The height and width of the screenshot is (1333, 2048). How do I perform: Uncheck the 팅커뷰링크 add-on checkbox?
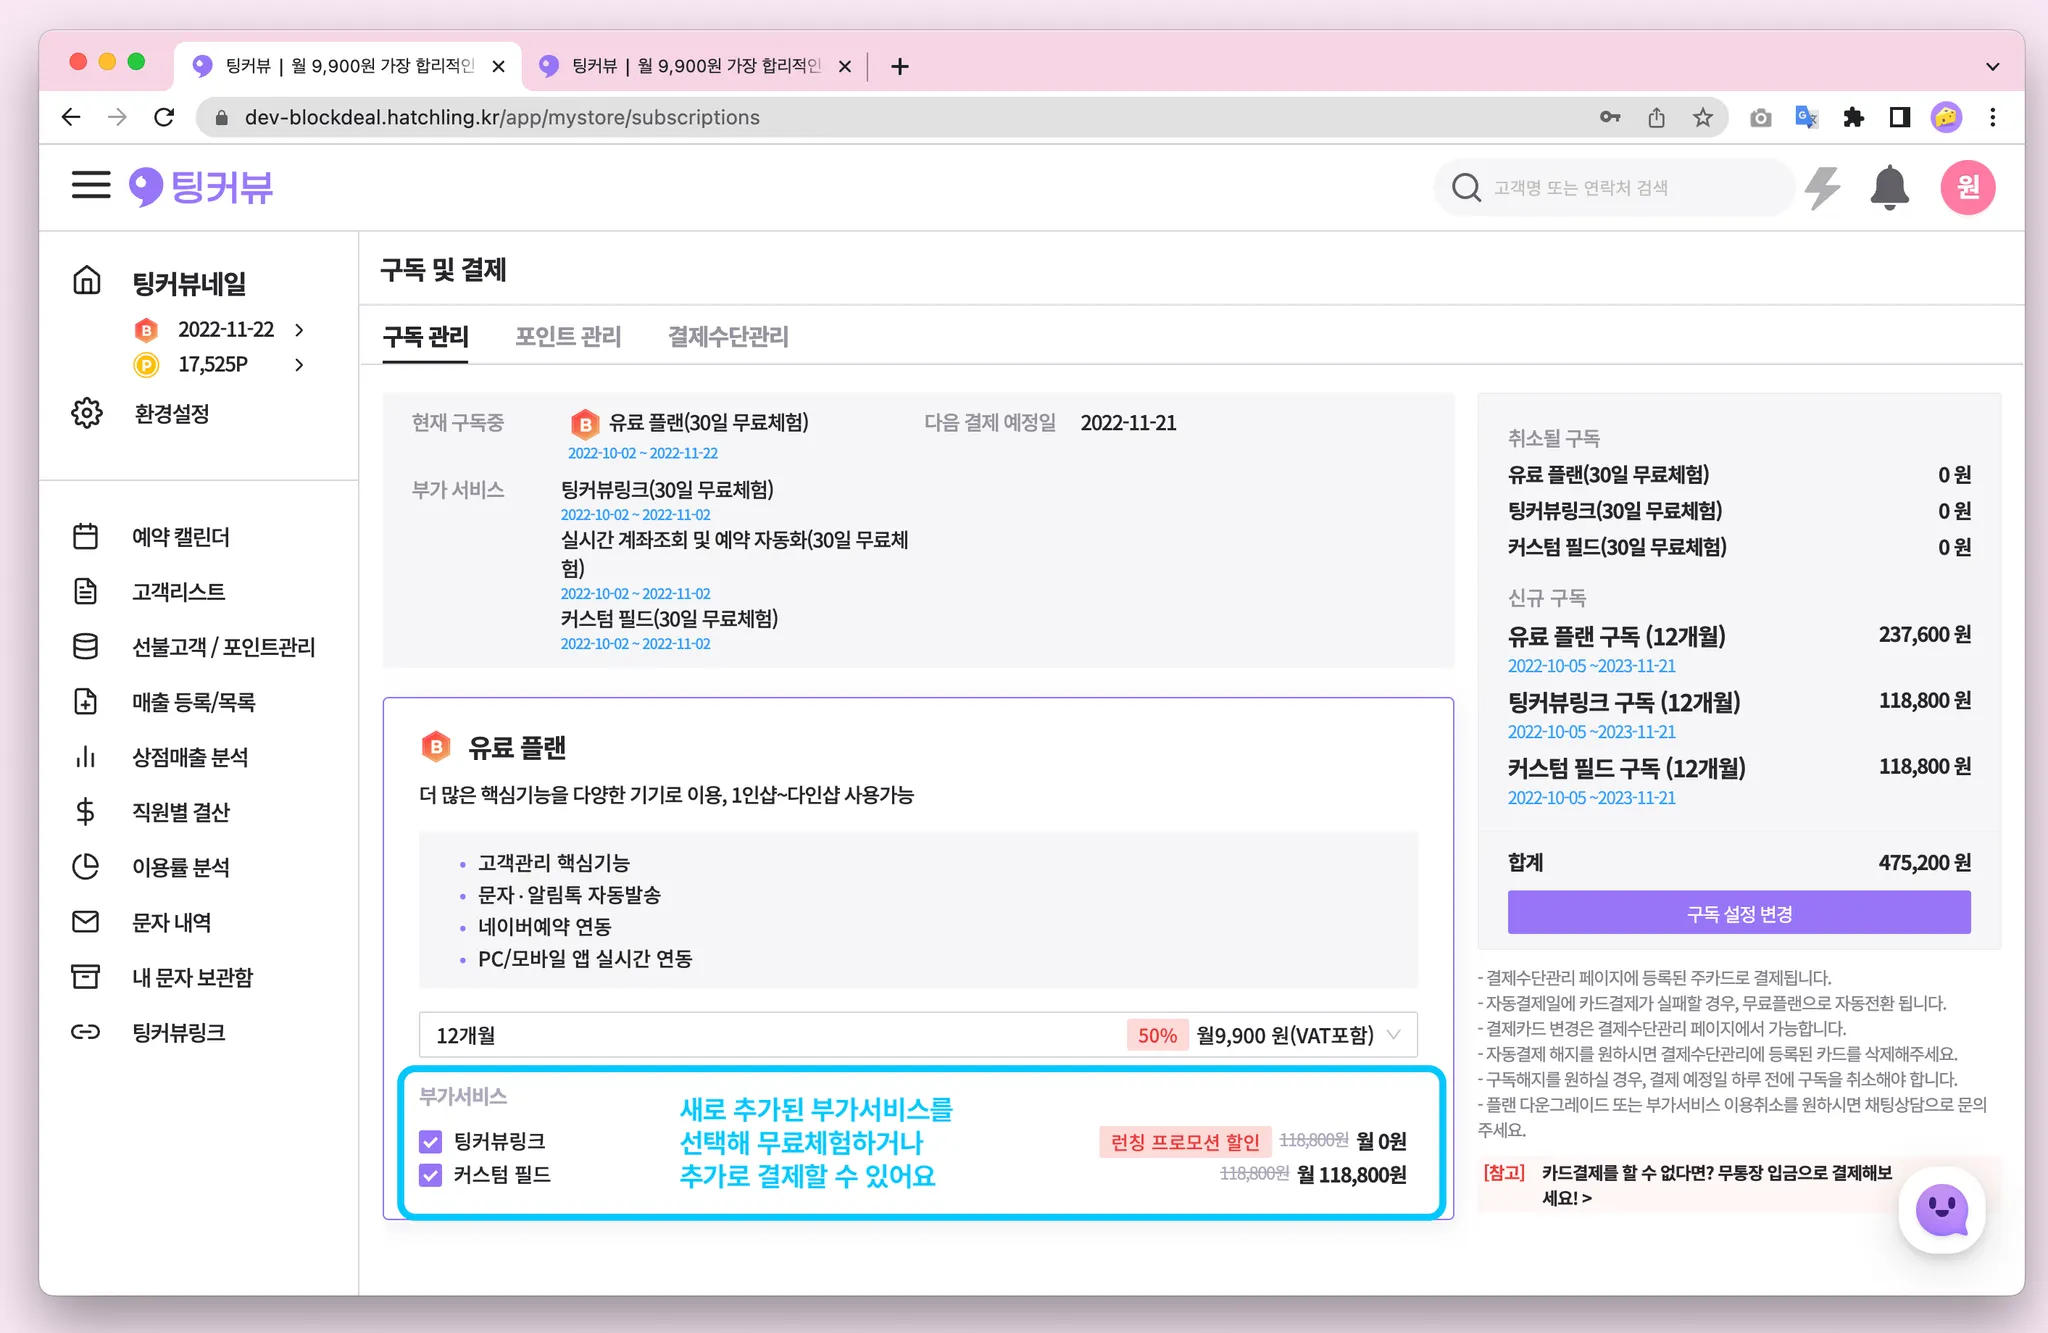coord(431,1141)
